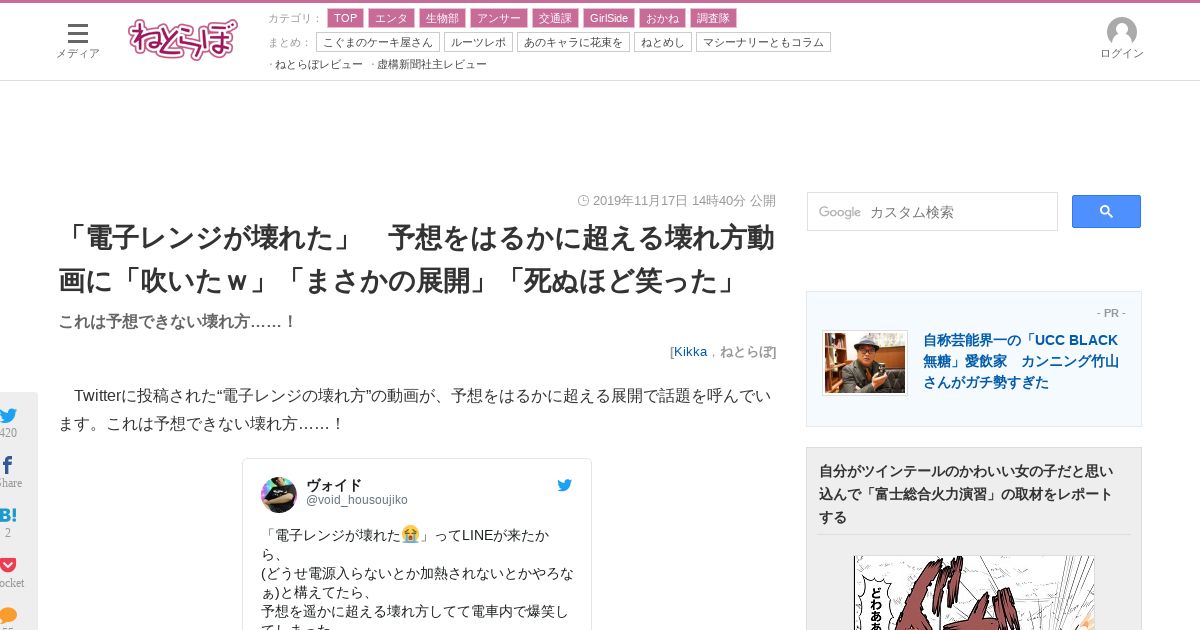Select the アンサー category tab
The height and width of the screenshot is (630, 1200).
click(499, 18)
